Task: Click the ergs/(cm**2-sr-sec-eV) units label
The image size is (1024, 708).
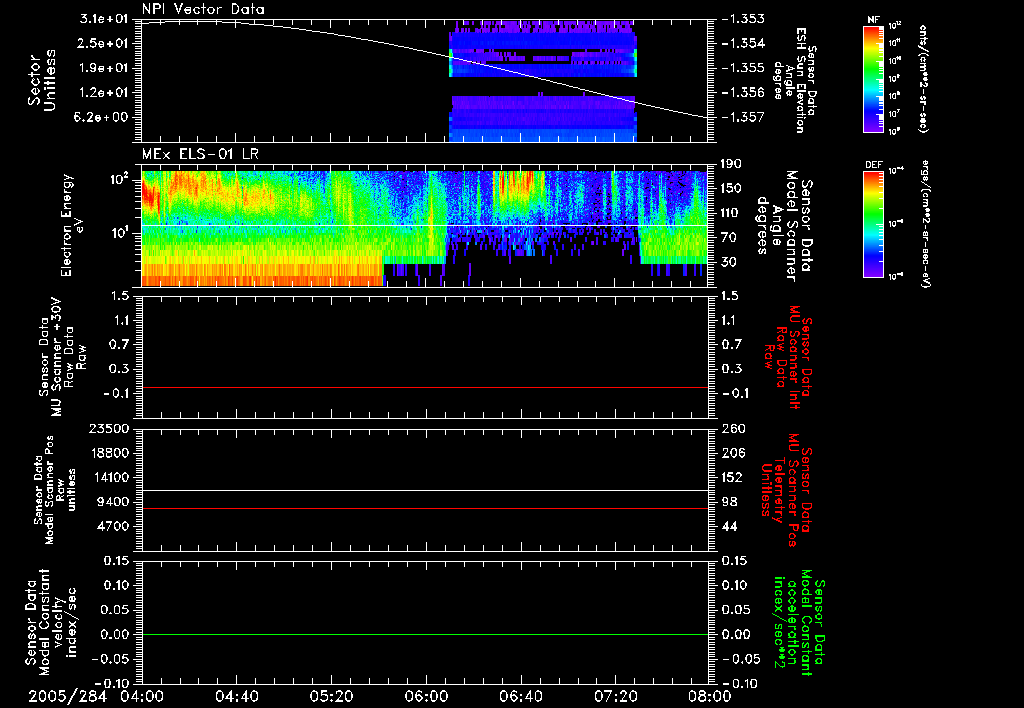Action: (x=925, y=224)
